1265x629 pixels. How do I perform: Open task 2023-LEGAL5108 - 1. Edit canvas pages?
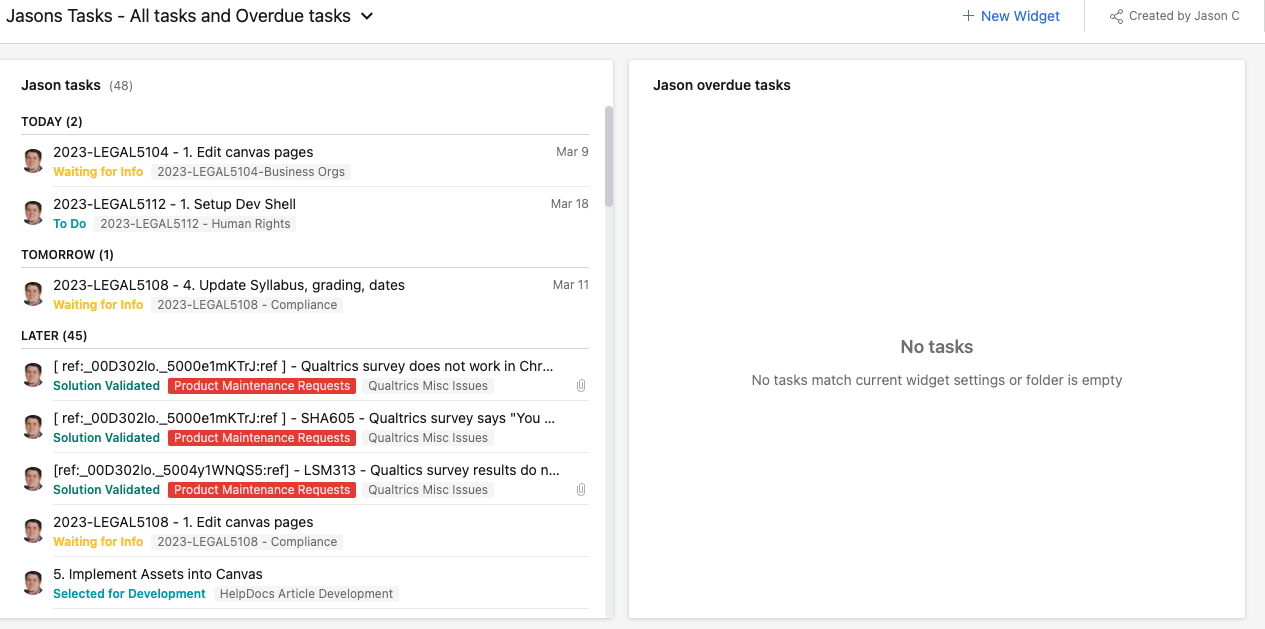click(183, 522)
